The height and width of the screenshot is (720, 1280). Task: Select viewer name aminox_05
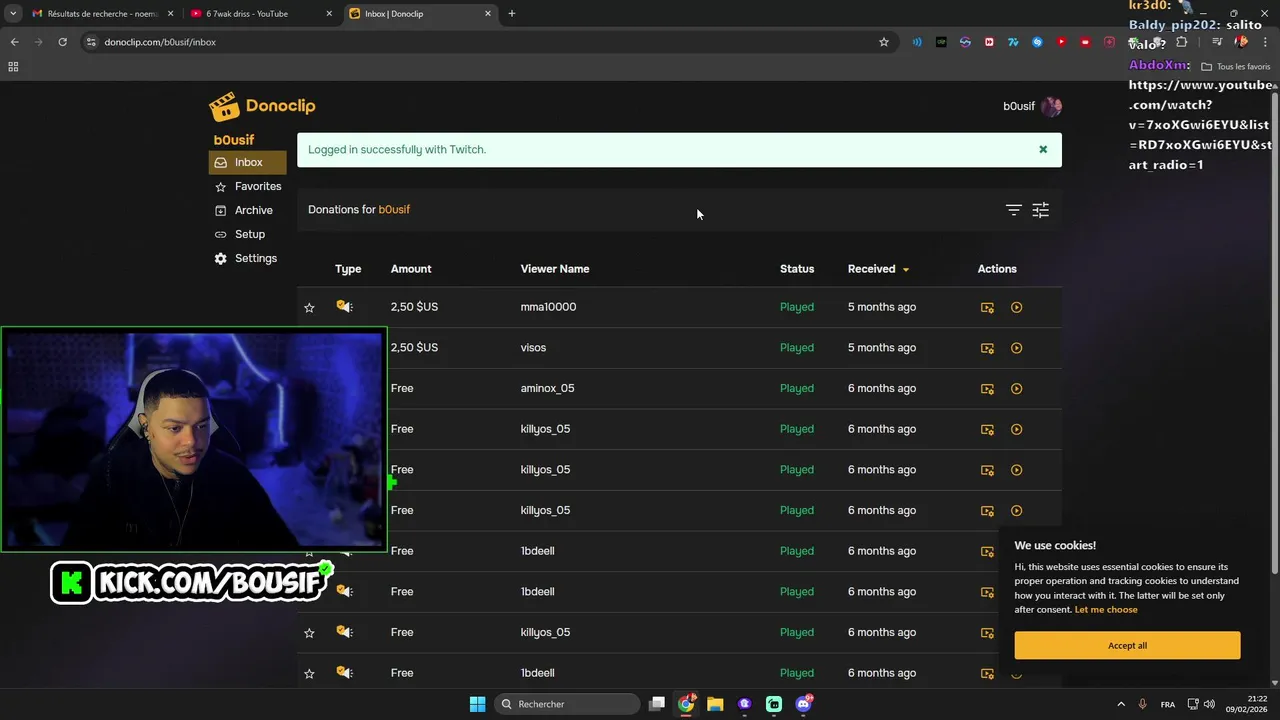click(x=547, y=388)
